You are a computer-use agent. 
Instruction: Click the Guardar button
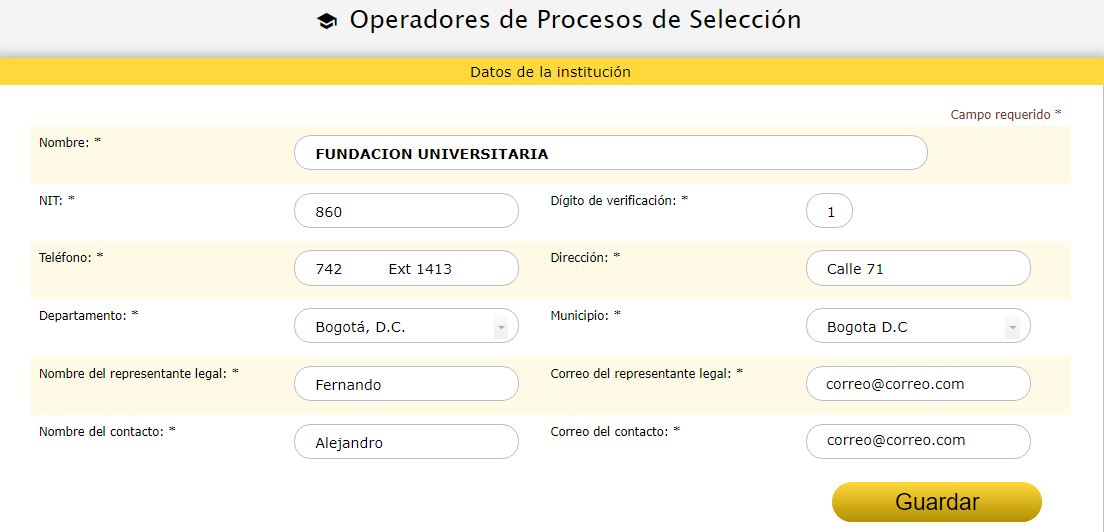(936, 502)
